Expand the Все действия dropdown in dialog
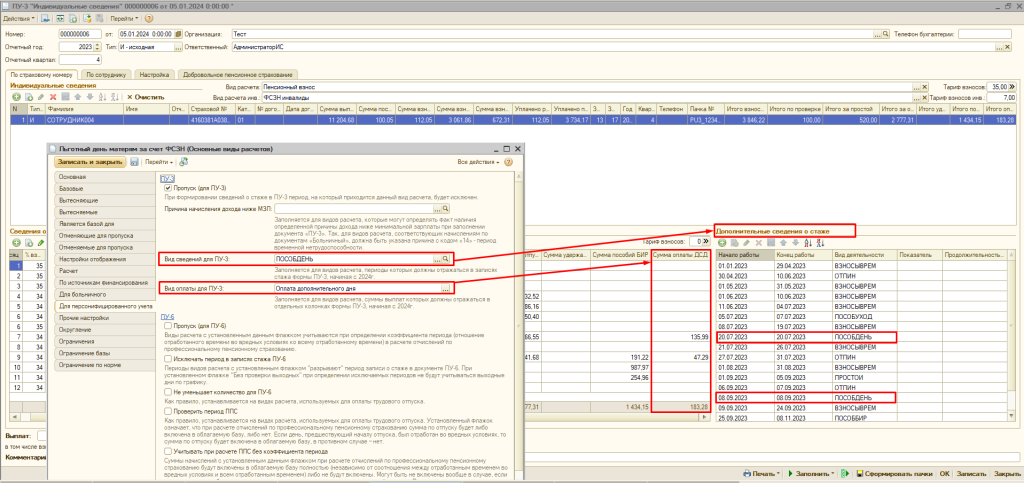This screenshot has width=1024, height=483. 480,161
